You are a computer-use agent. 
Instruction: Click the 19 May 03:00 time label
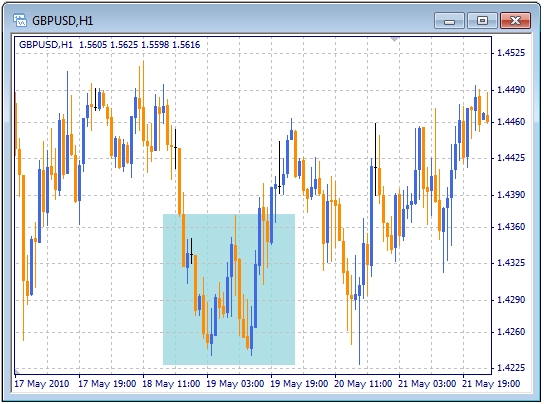(235, 384)
